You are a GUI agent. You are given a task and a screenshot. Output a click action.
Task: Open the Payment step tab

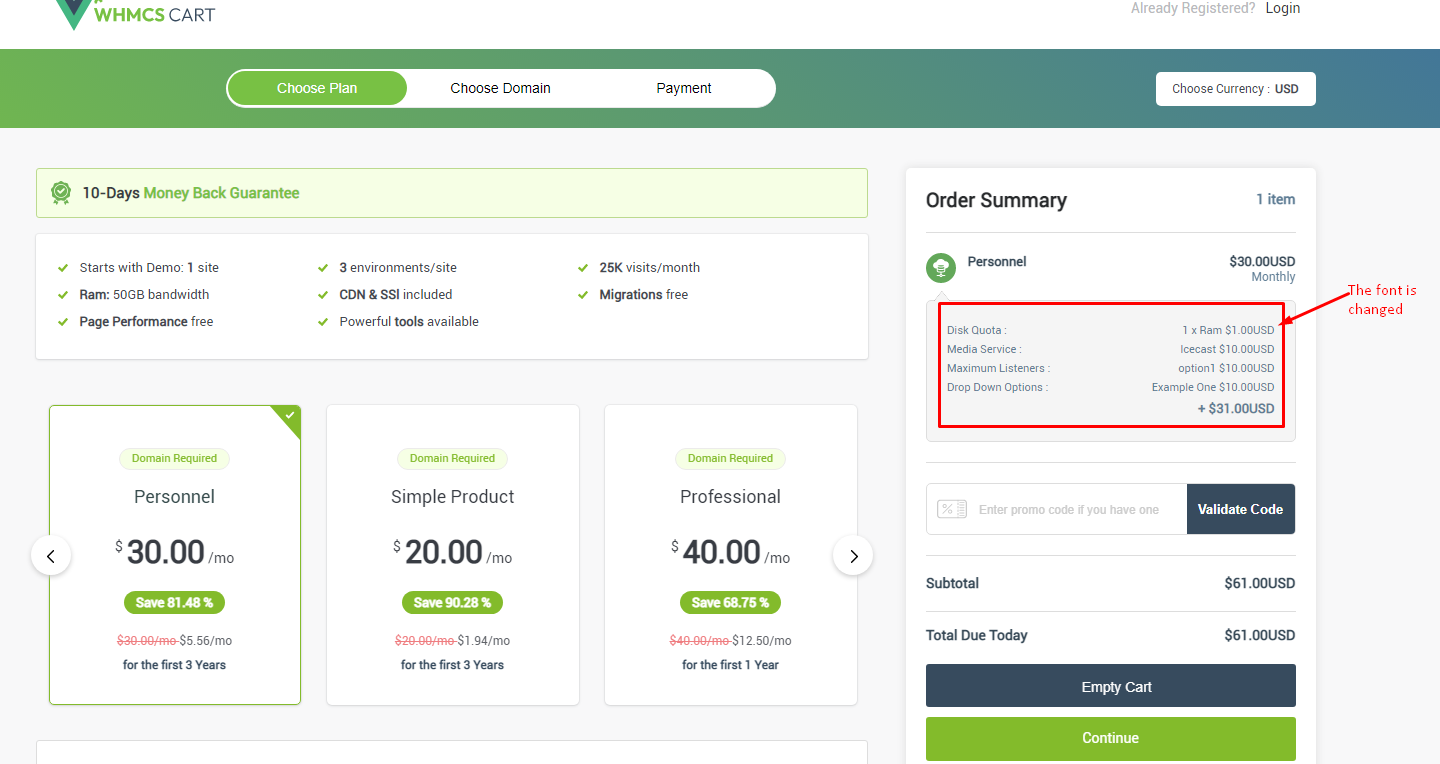684,88
